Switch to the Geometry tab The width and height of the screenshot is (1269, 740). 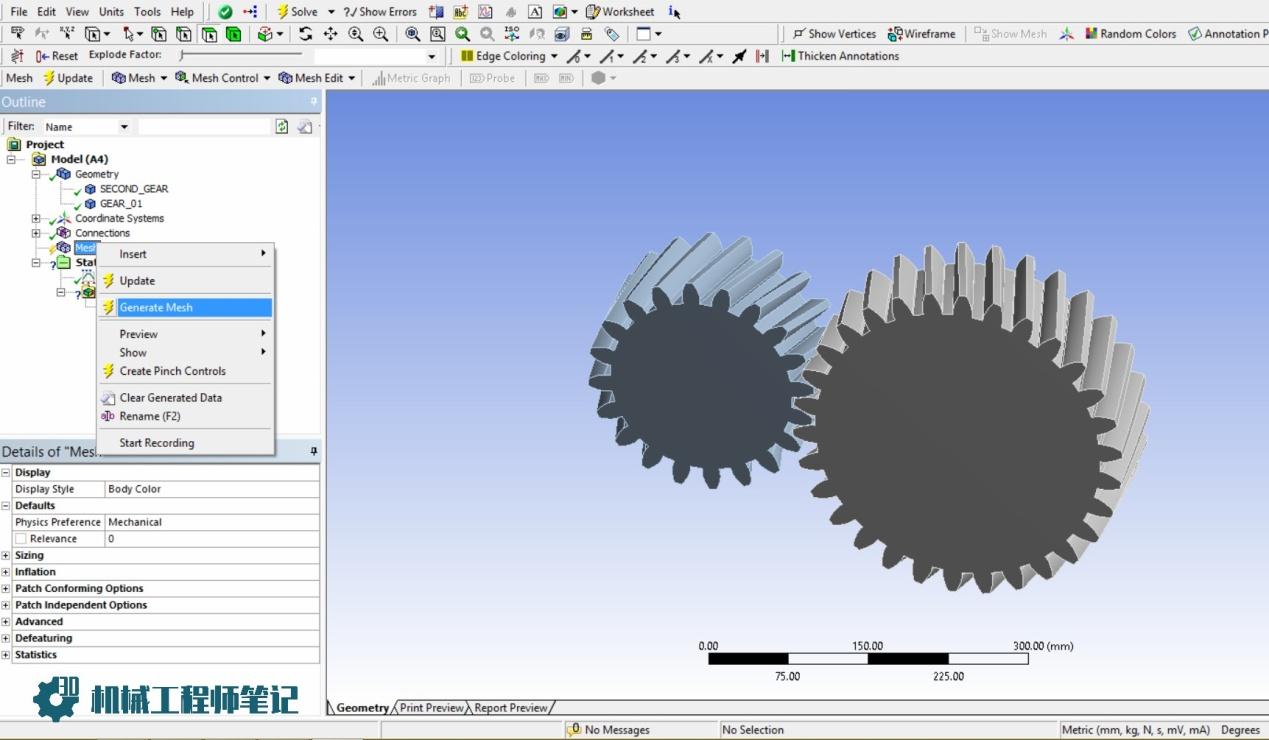[362, 708]
